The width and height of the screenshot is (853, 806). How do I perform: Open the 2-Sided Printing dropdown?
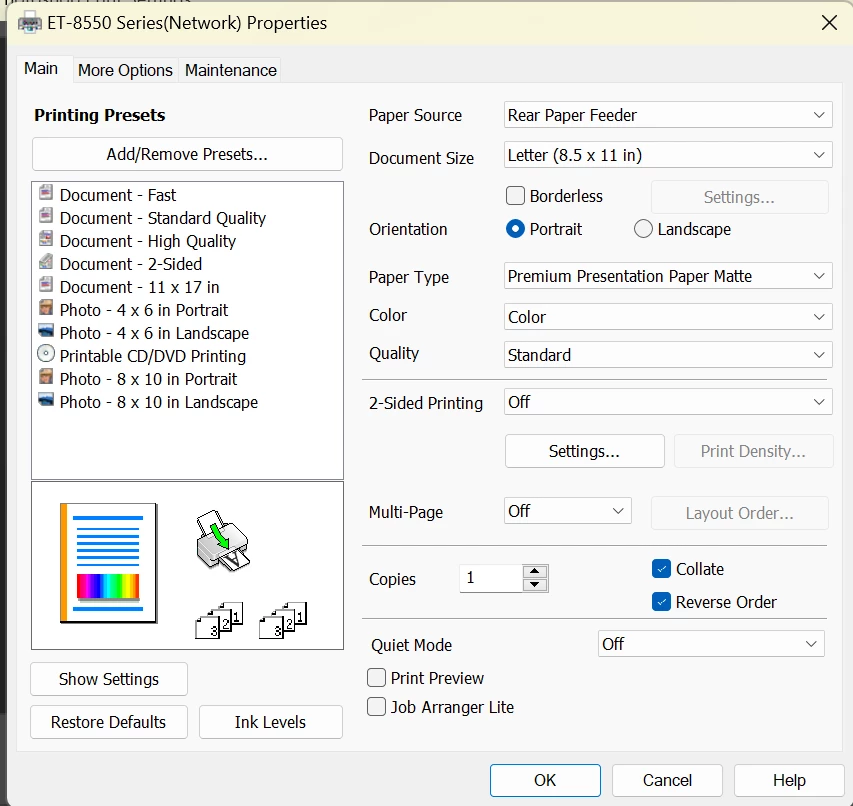point(668,402)
